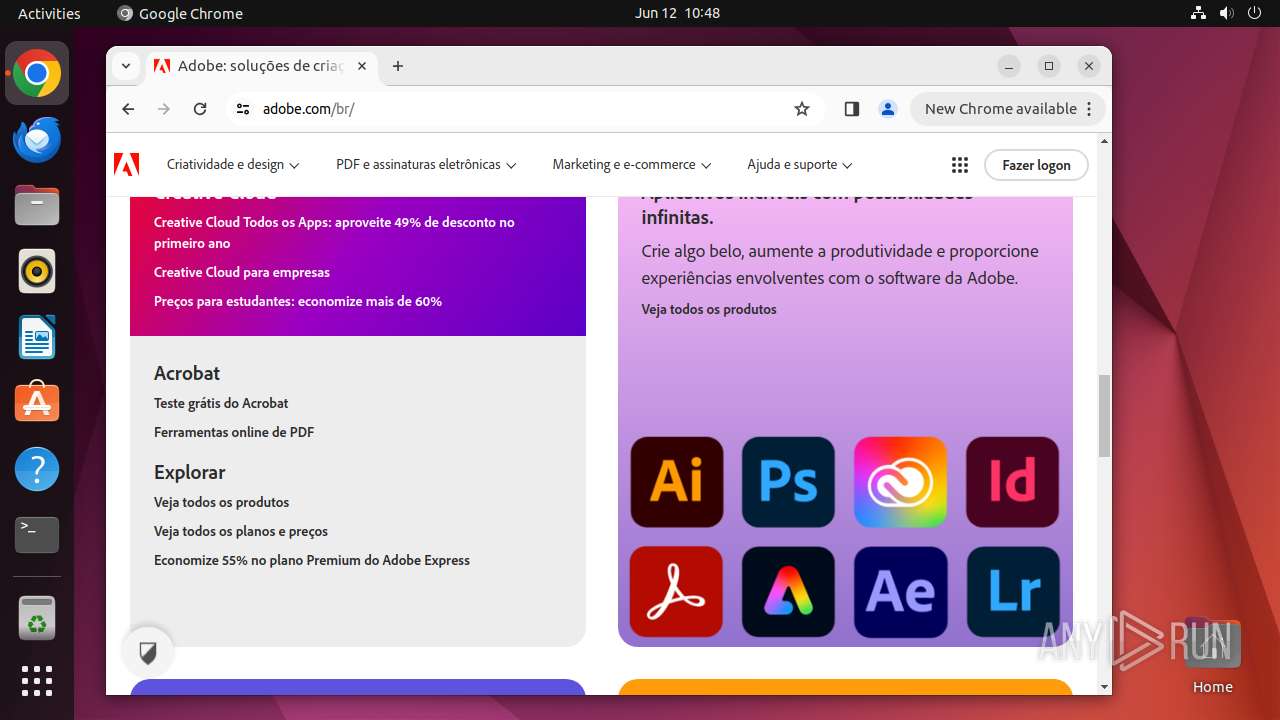Open the Lightroom (Lr) app icon

[1012, 592]
